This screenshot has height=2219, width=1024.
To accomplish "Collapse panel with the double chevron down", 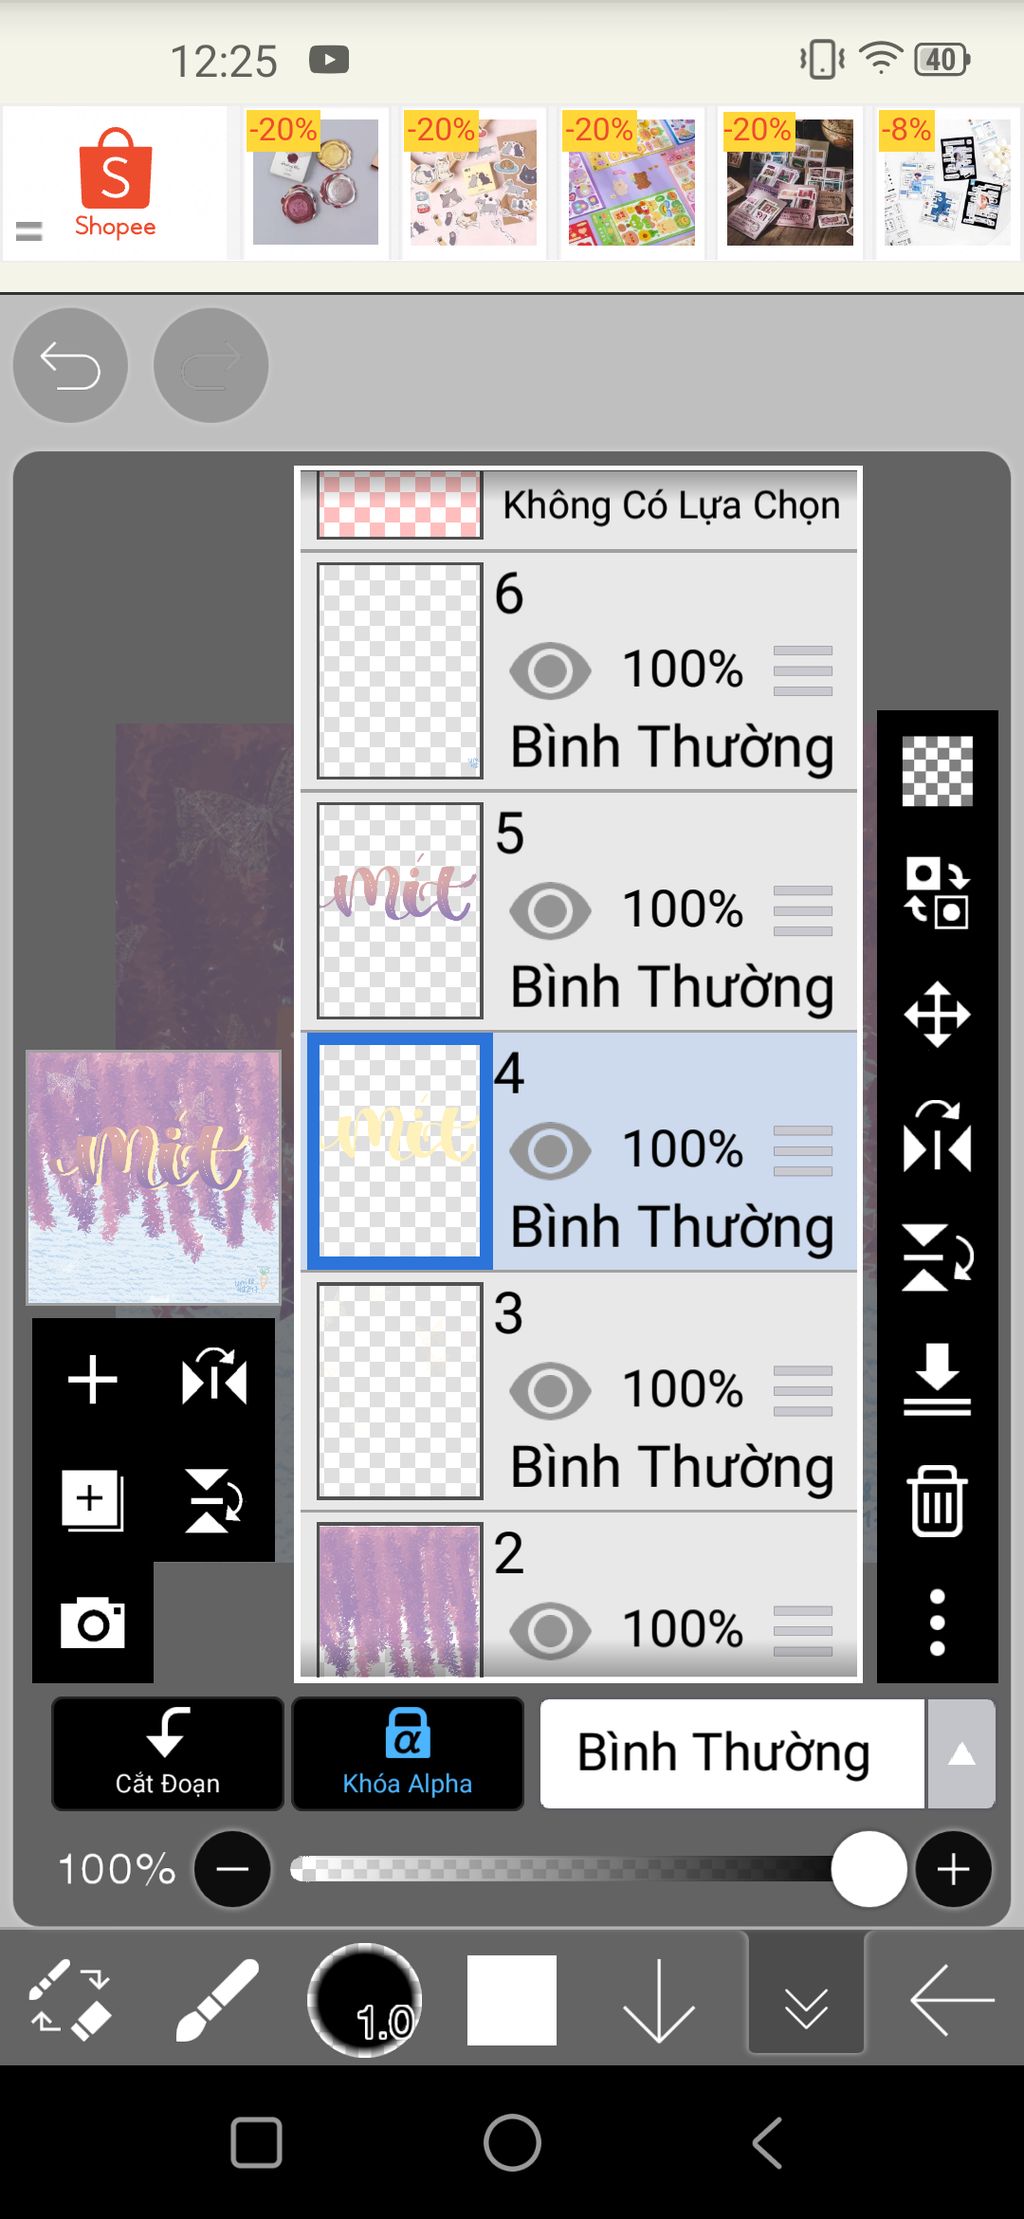I will pyautogui.click(x=806, y=2001).
